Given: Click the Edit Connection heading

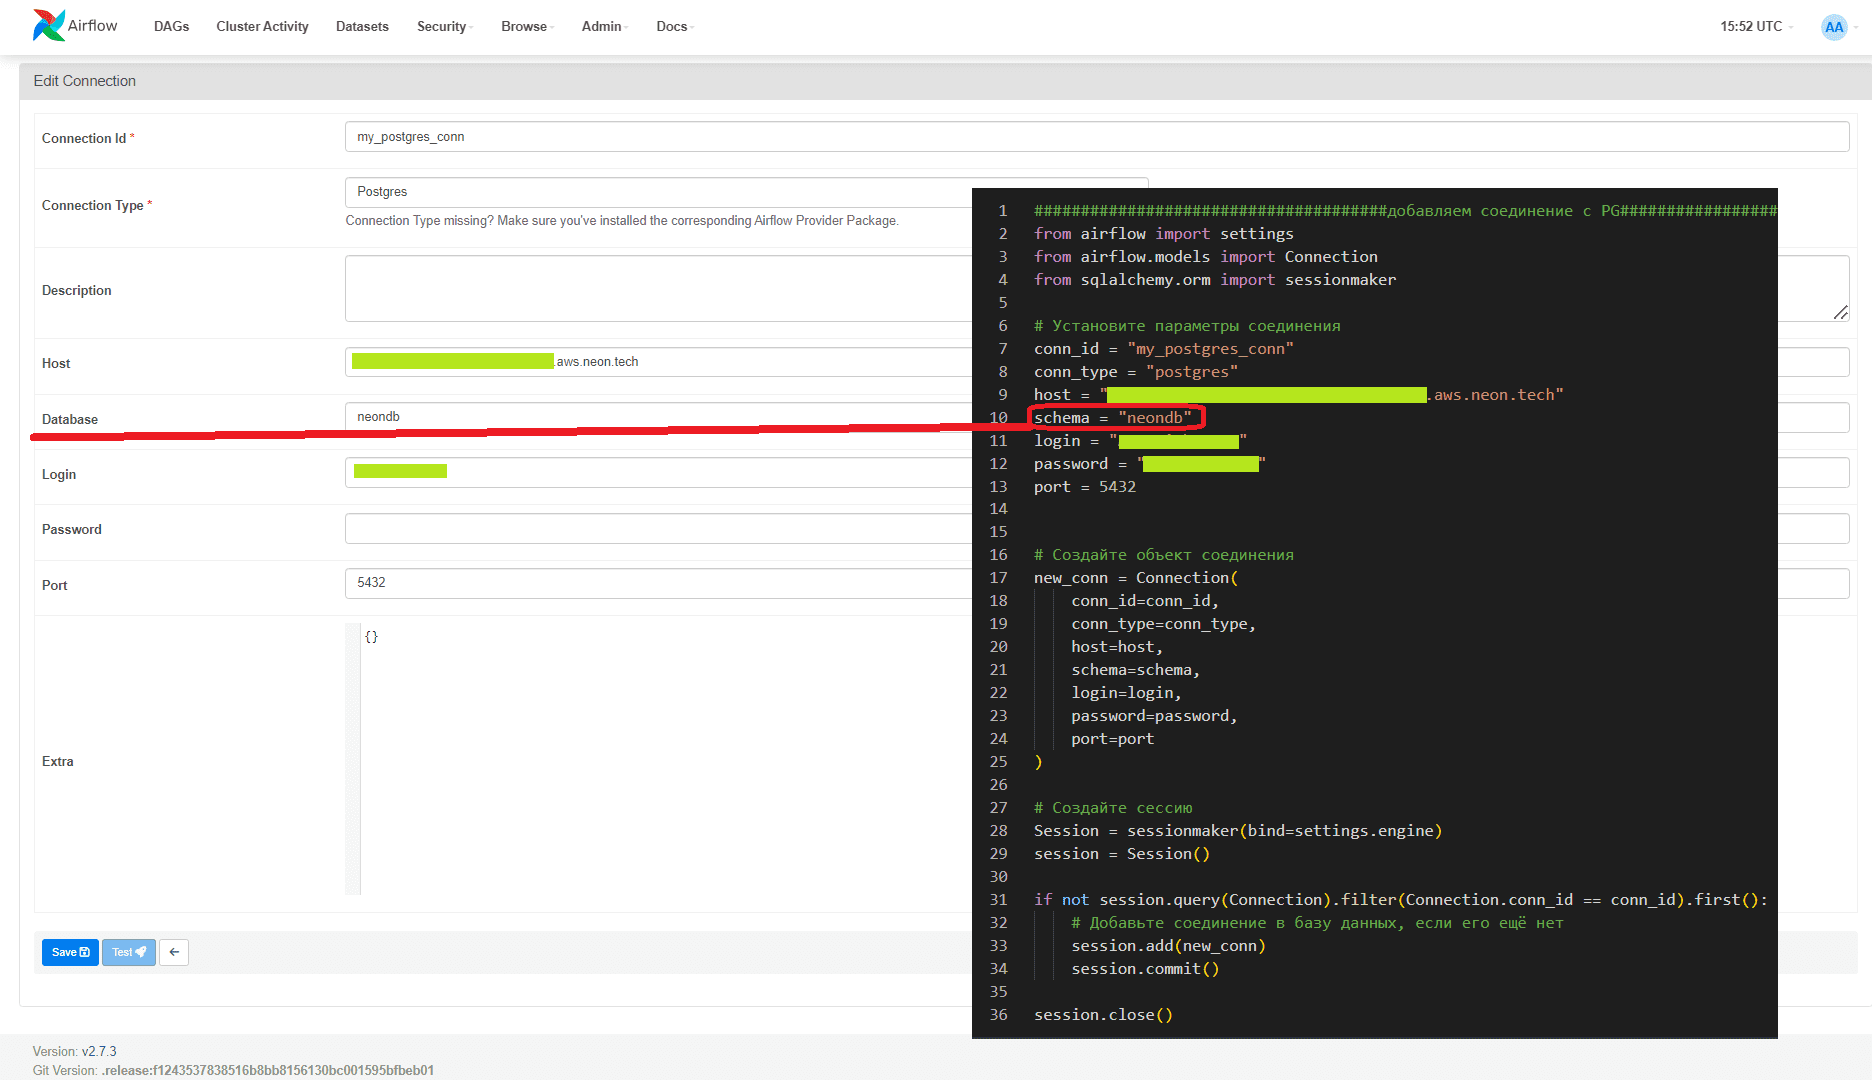Looking at the screenshot, I should click(x=85, y=81).
